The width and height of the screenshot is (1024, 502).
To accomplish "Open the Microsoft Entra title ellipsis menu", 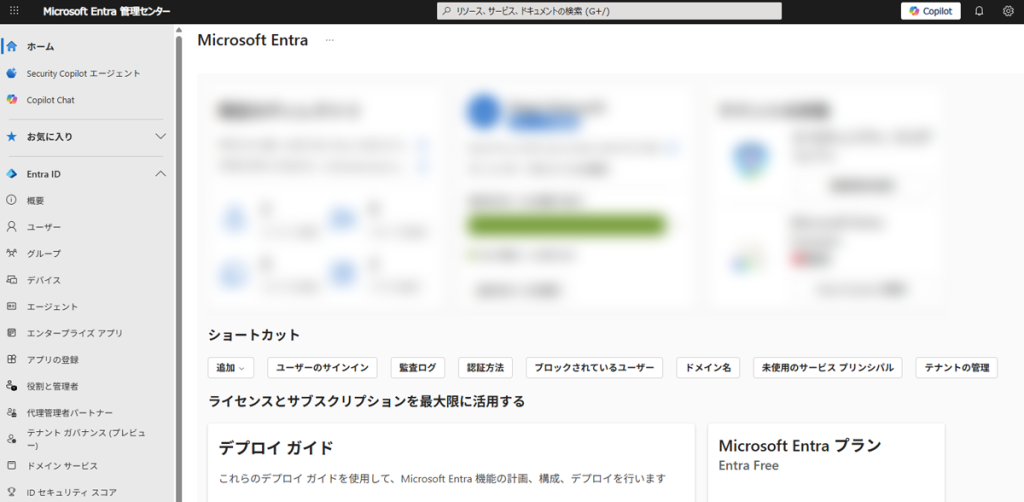I will pyautogui.click(x=330, y=40).
